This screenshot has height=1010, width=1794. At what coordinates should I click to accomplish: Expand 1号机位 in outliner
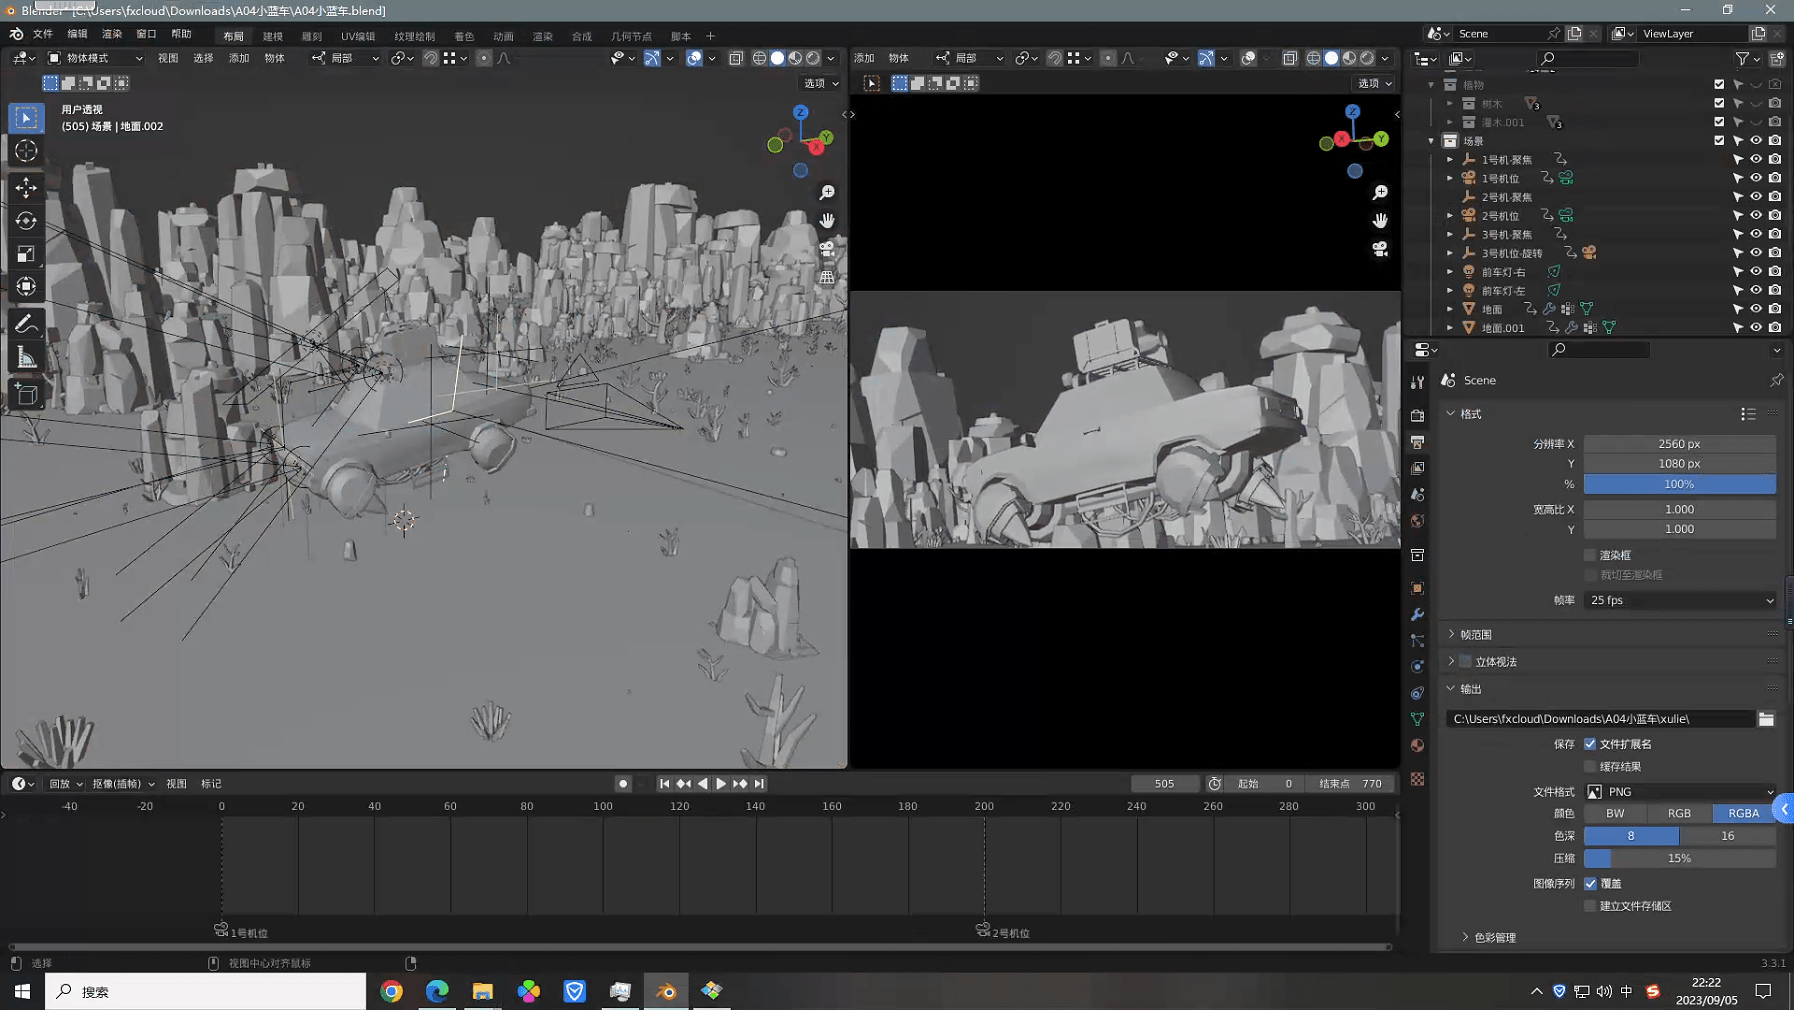(x=1450, y=178)
